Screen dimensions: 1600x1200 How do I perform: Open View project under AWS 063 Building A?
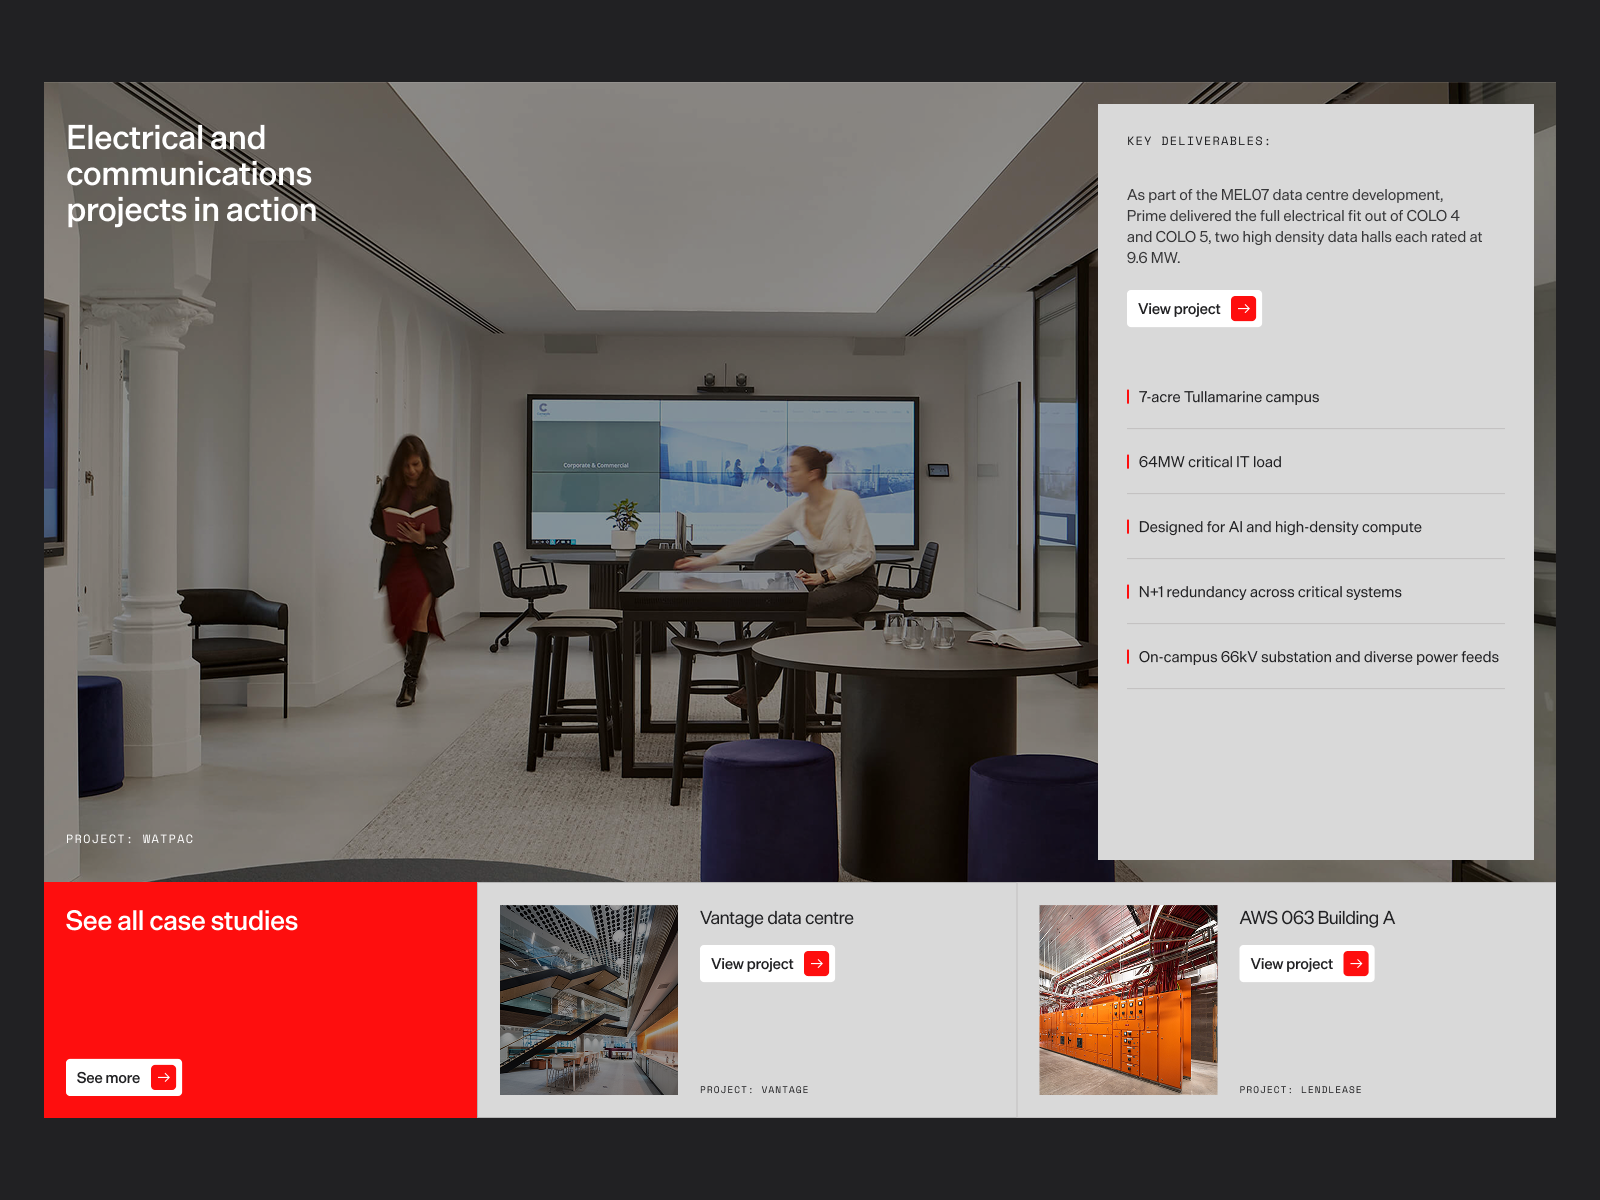(x=1306, y=964)
